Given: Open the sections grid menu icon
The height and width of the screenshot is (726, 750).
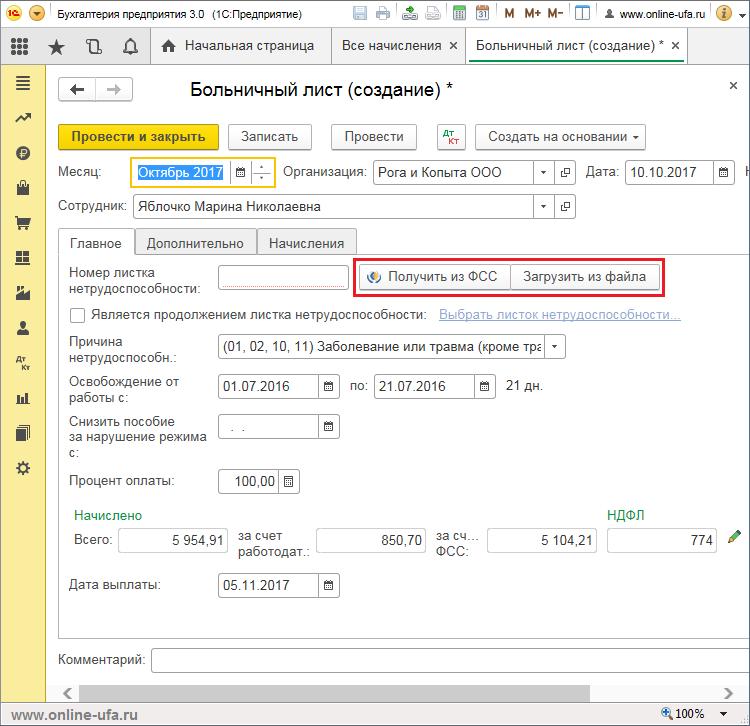Looking at the screenshot, I should click(19, 46).
